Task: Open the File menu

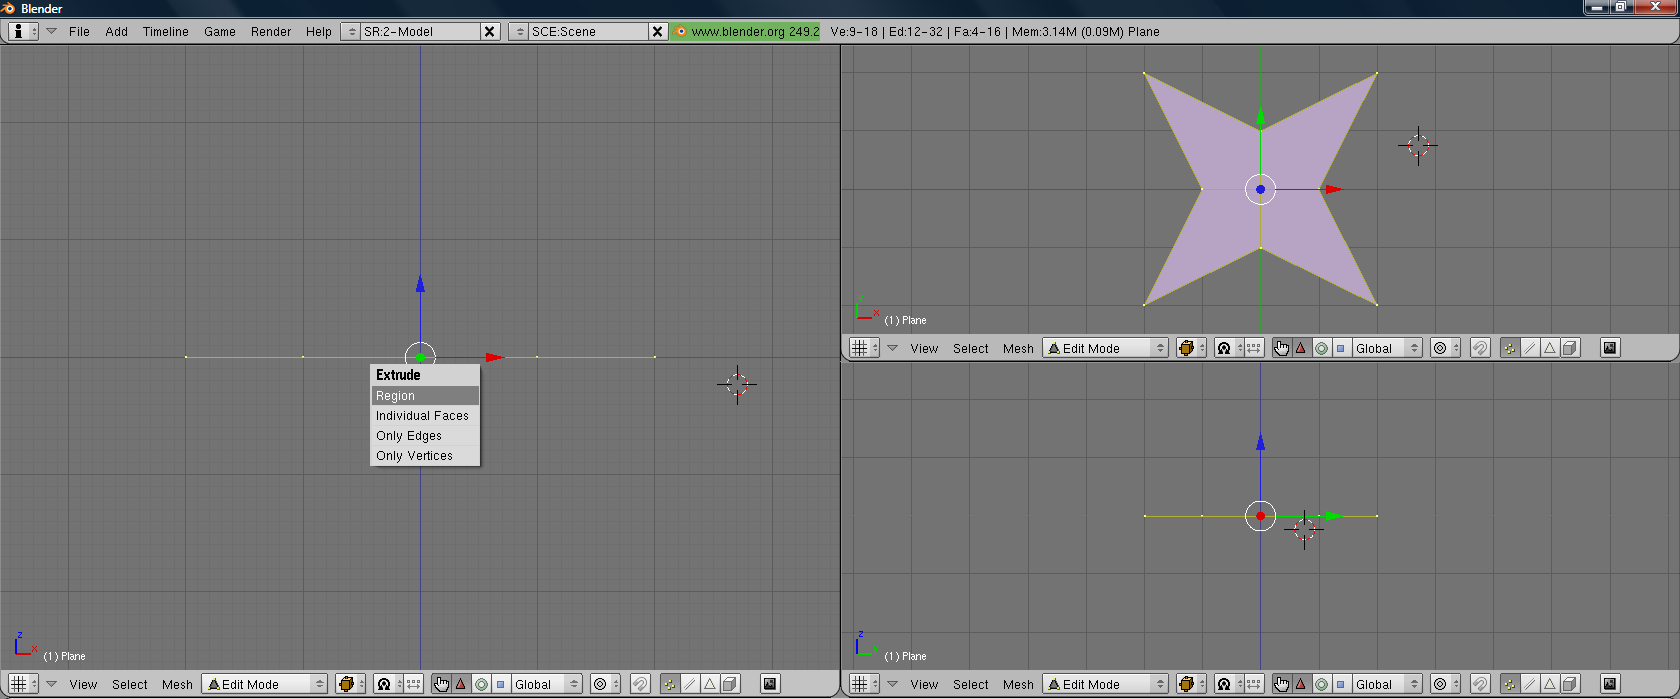Action: pos(79,32)
